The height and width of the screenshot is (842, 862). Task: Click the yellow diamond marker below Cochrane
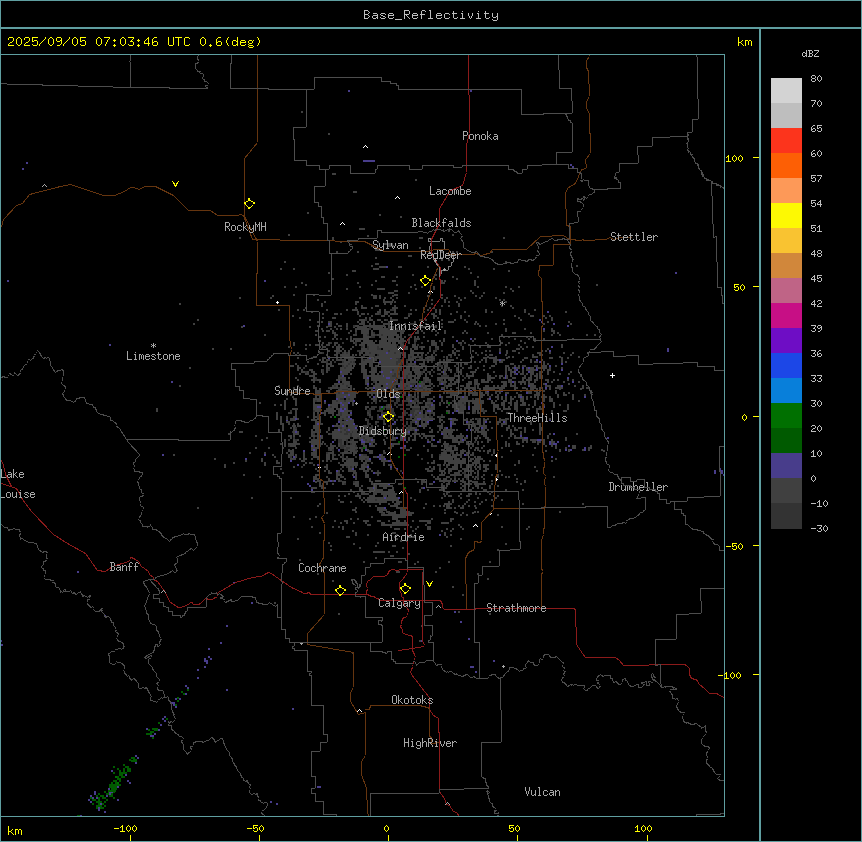coord(340,590)
